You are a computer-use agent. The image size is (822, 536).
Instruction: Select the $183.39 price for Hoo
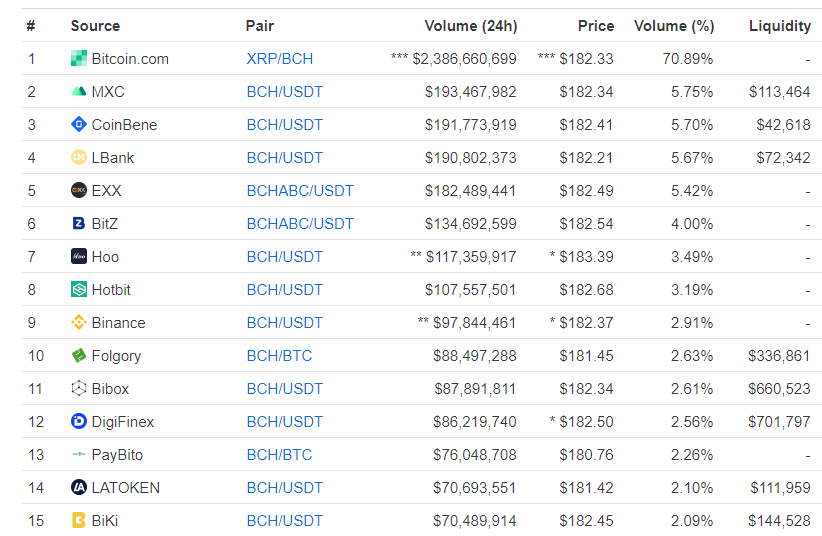[x=586, y=257]
